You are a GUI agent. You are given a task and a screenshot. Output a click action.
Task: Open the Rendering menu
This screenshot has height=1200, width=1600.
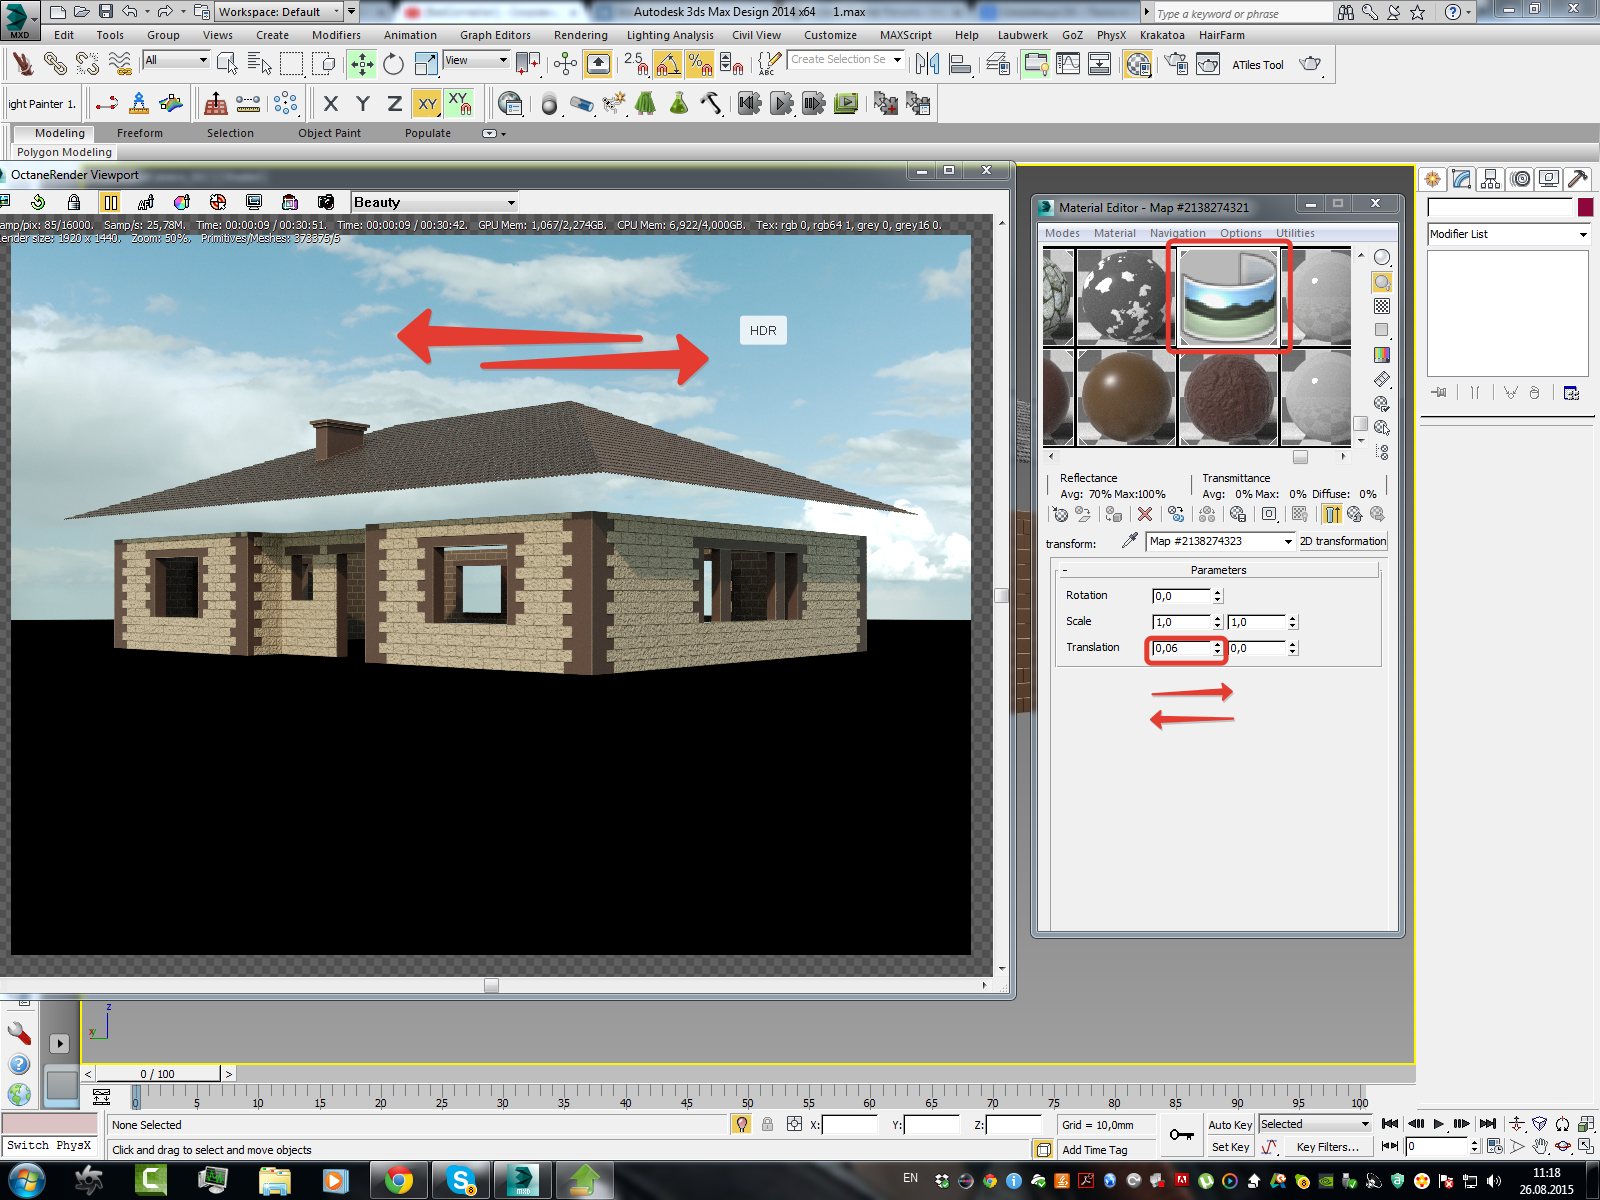tap(580, 35)
